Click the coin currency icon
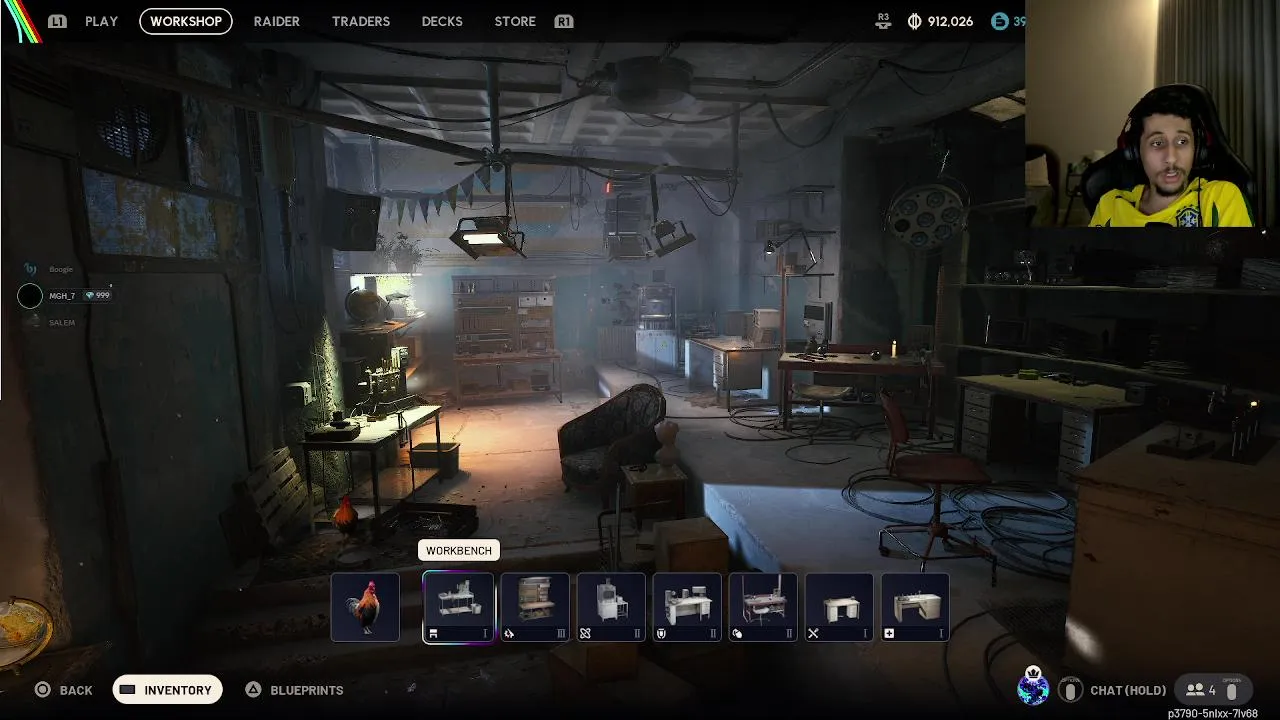 914,21
